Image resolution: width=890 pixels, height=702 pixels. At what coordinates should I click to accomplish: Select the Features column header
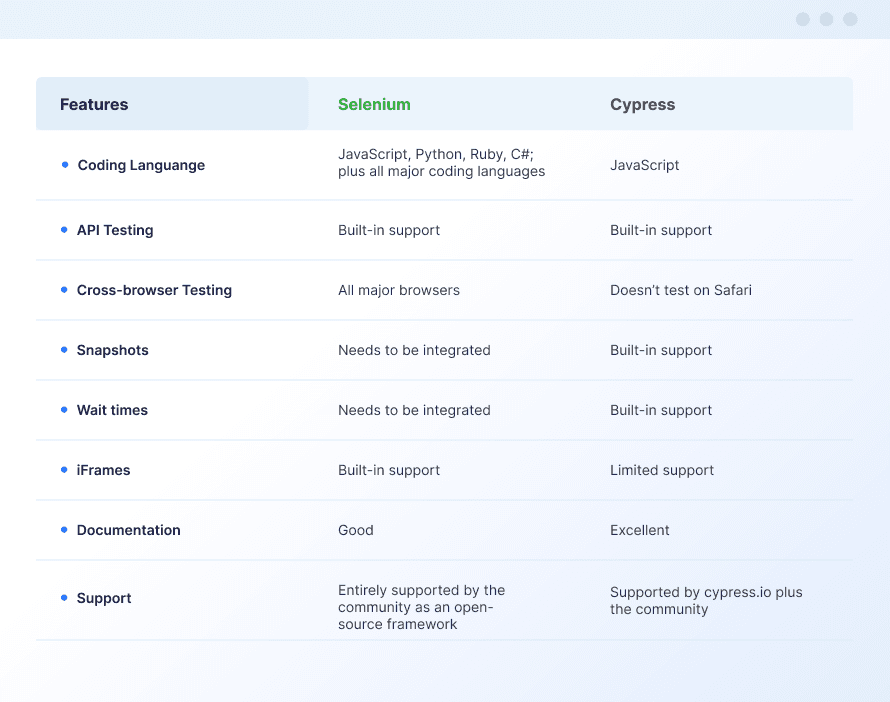(94, 104)
